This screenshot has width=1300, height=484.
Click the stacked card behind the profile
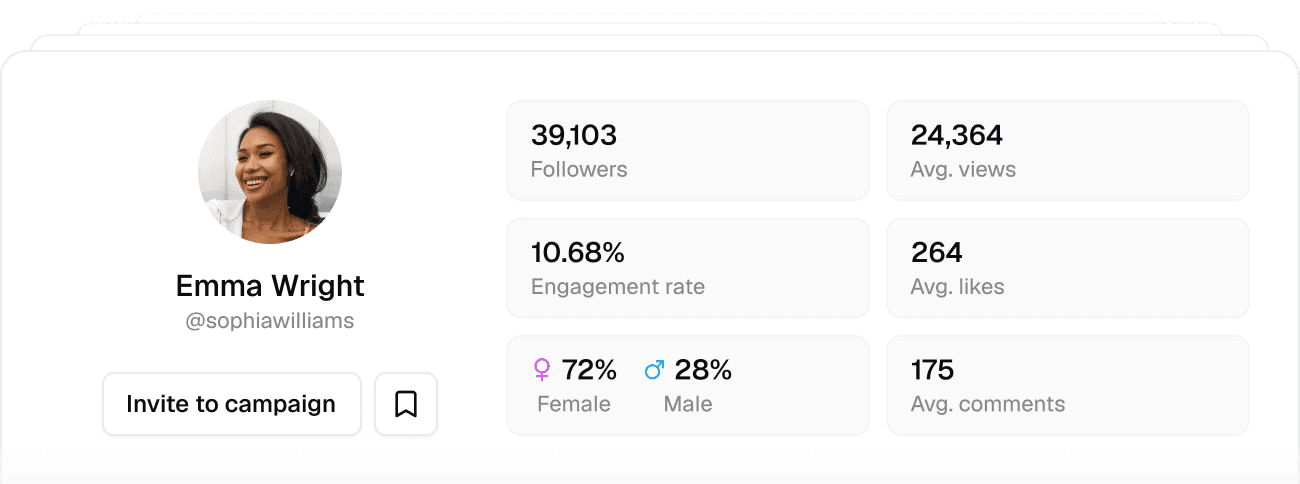pos(650,42)
